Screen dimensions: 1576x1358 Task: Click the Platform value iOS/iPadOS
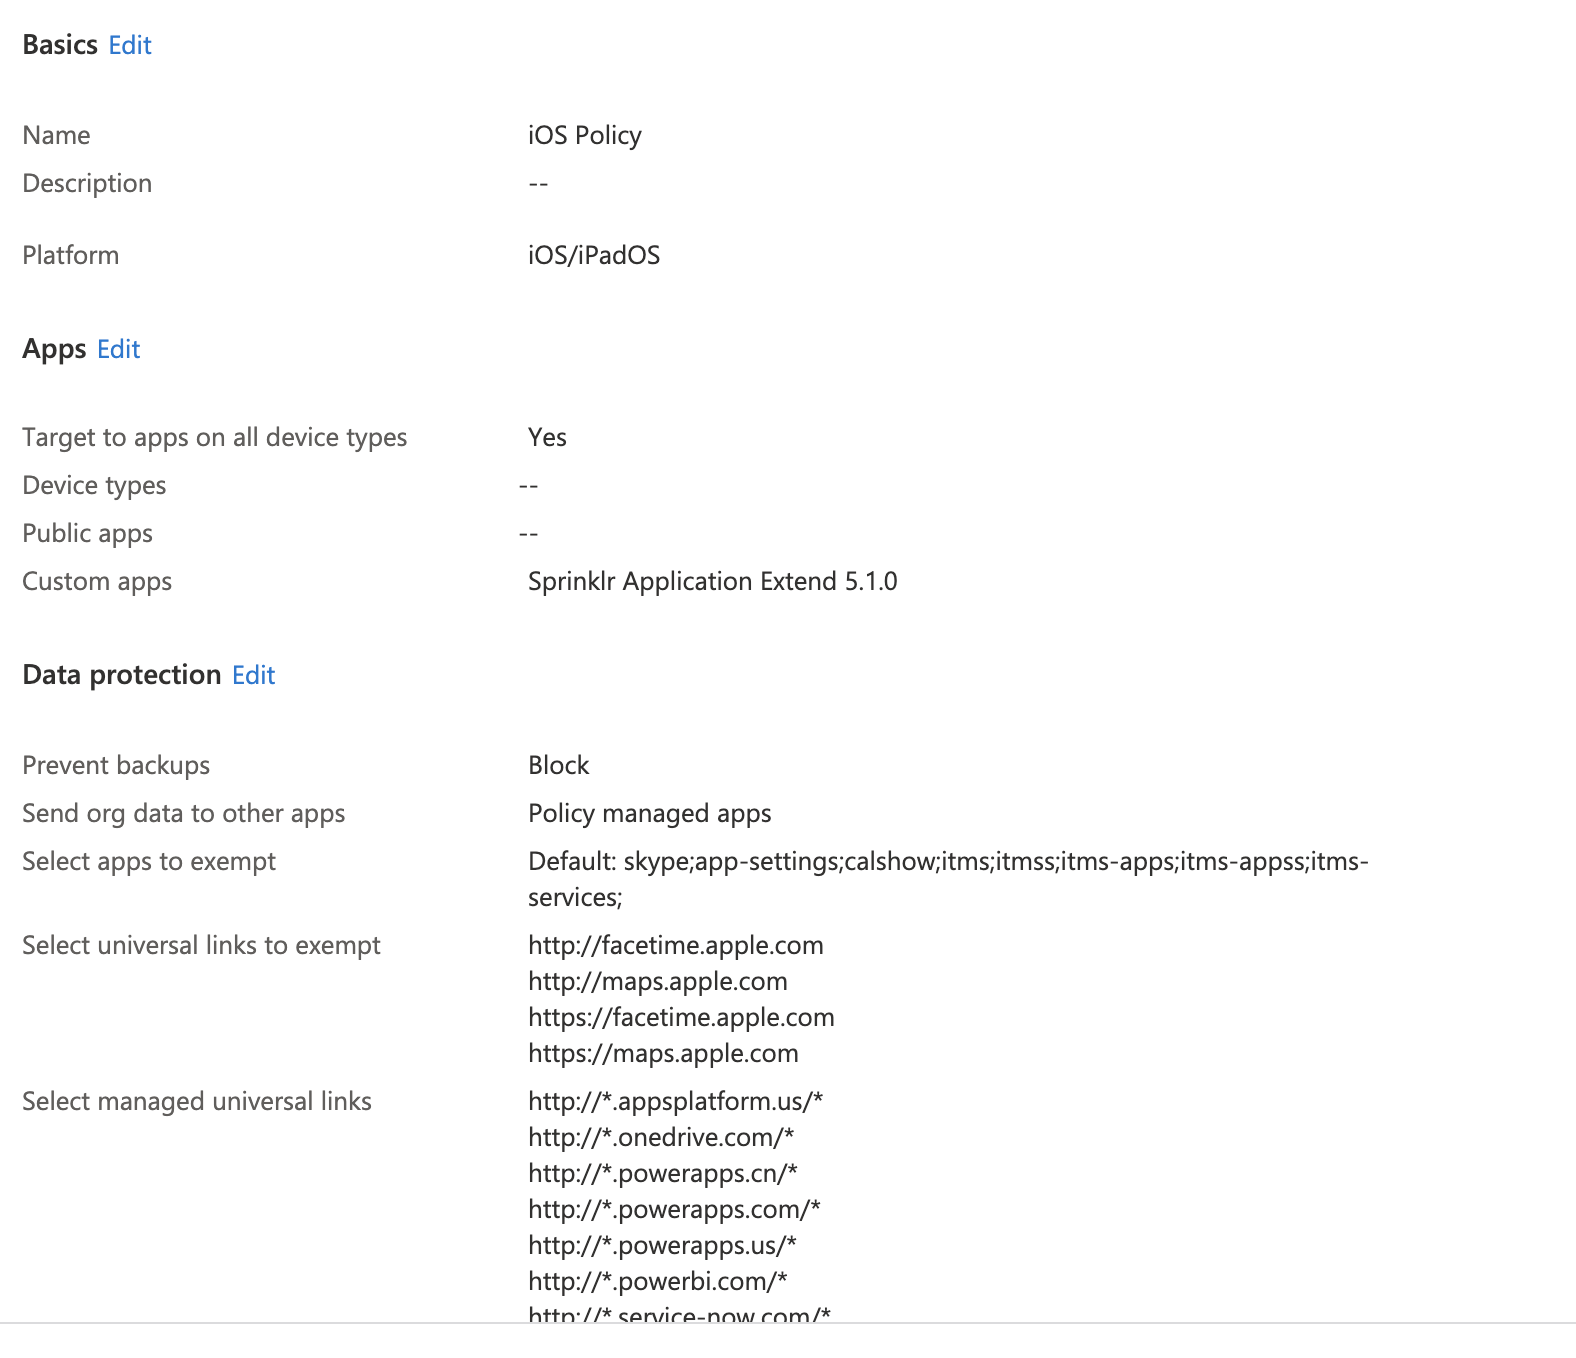tap(595, 255)
